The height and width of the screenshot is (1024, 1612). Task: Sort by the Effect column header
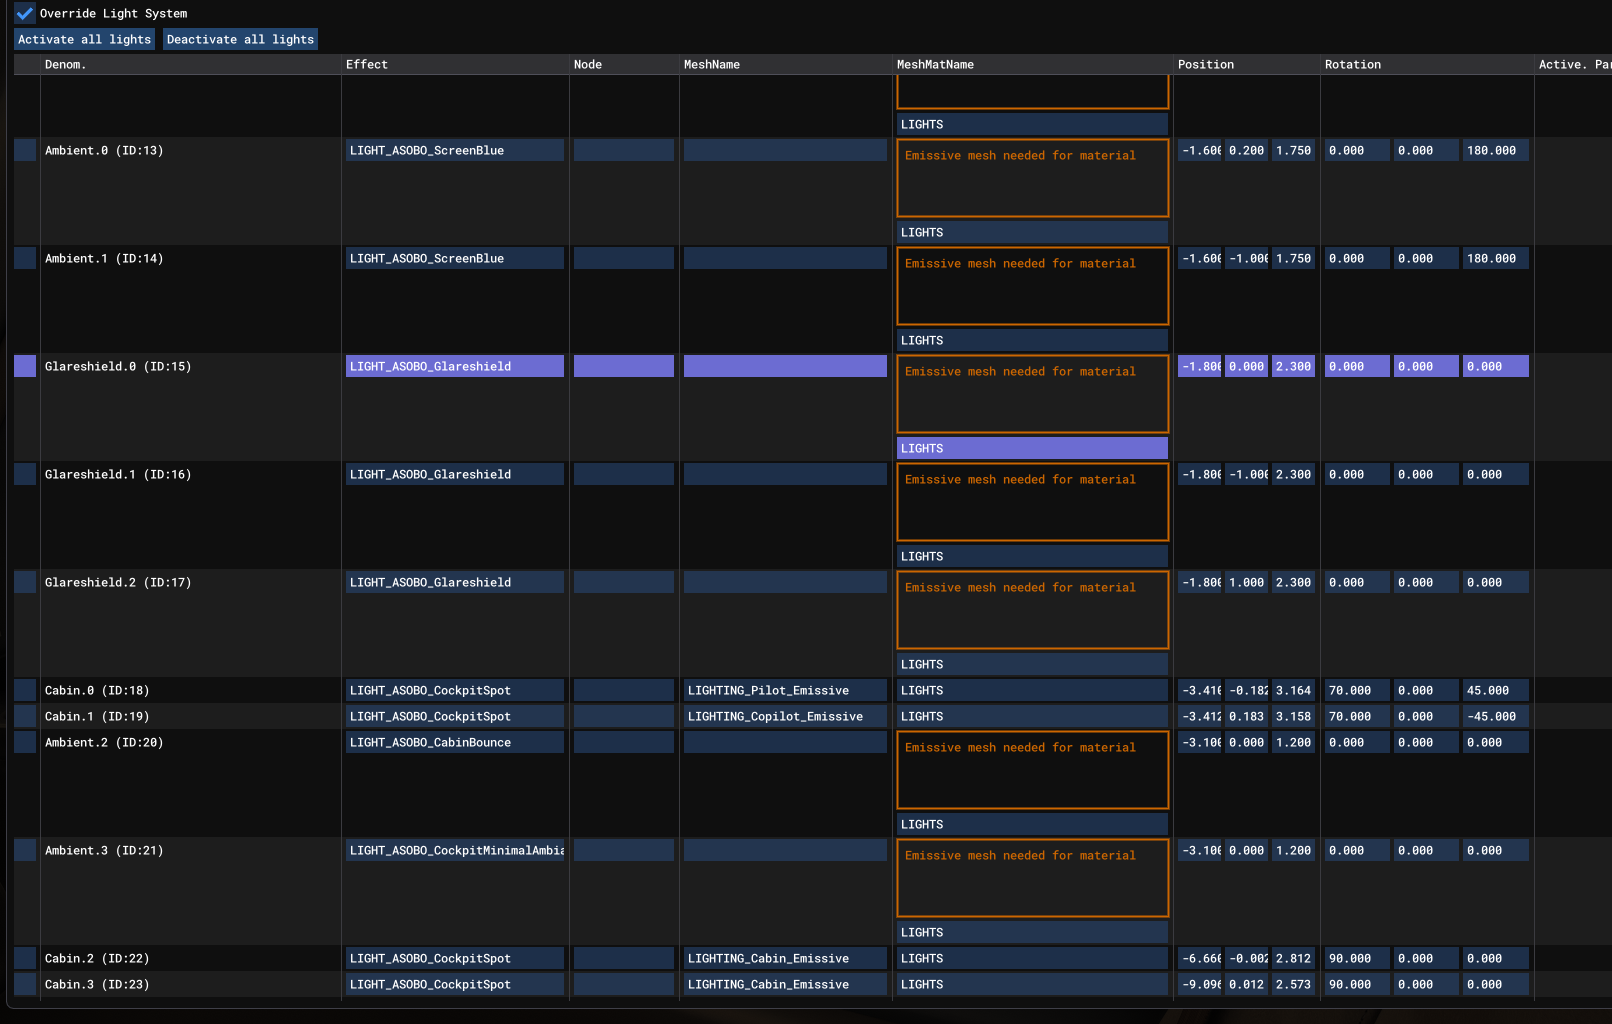(x=367, y=65)
